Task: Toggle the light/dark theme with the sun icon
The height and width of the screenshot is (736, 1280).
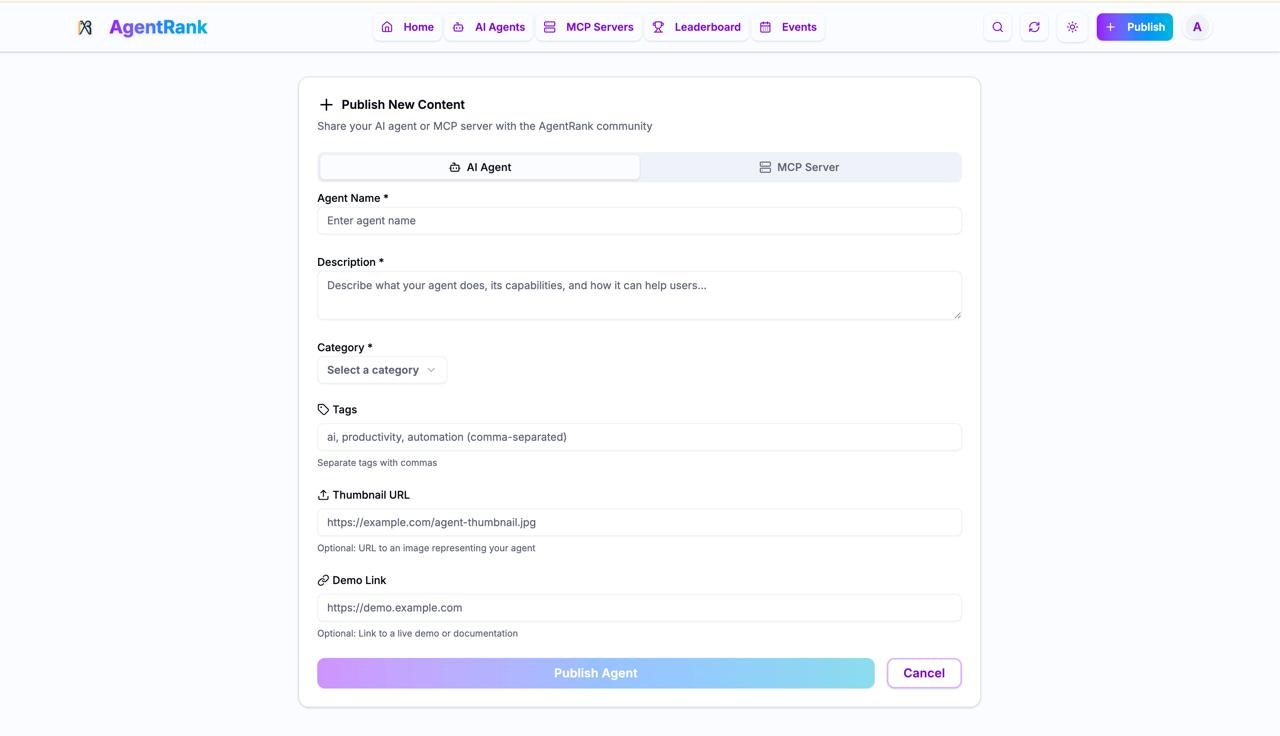Action: 1072,27
